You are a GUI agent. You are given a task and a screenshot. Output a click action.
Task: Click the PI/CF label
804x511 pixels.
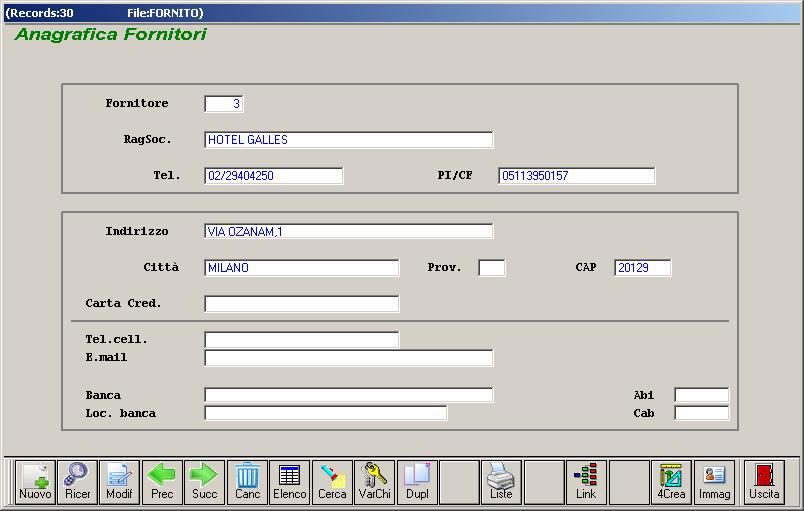point(455,175)
